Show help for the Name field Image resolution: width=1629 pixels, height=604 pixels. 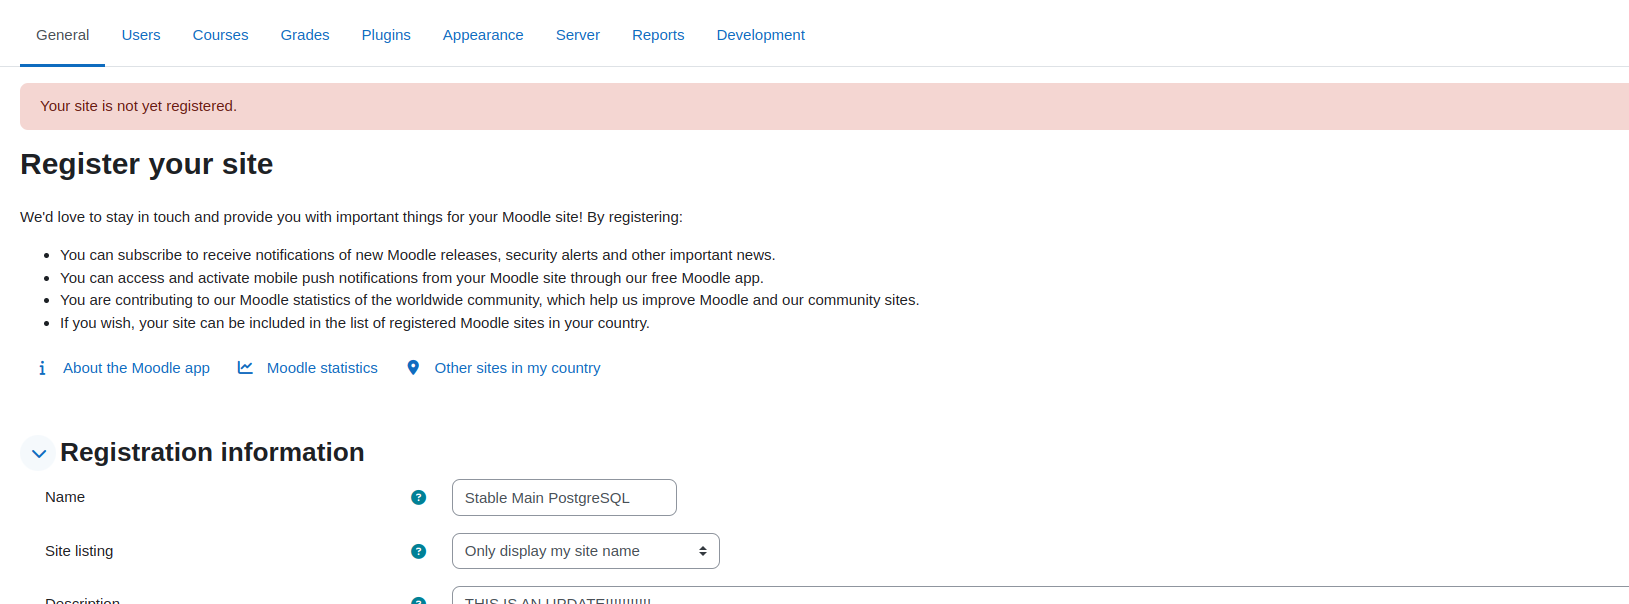coord(419,497)
